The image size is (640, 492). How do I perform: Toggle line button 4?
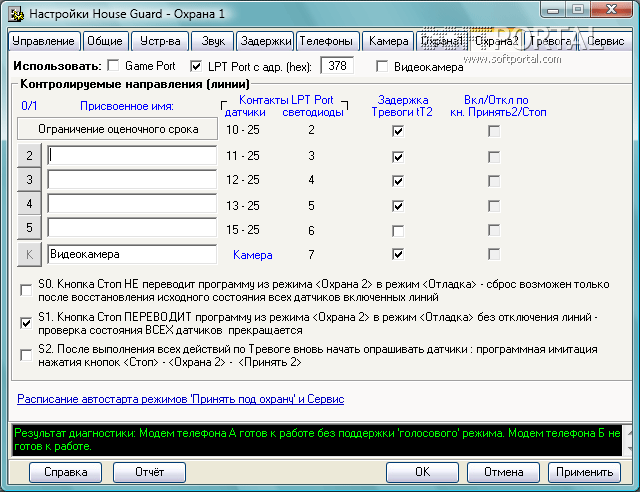pyautogui.click(x=29, y=203)
